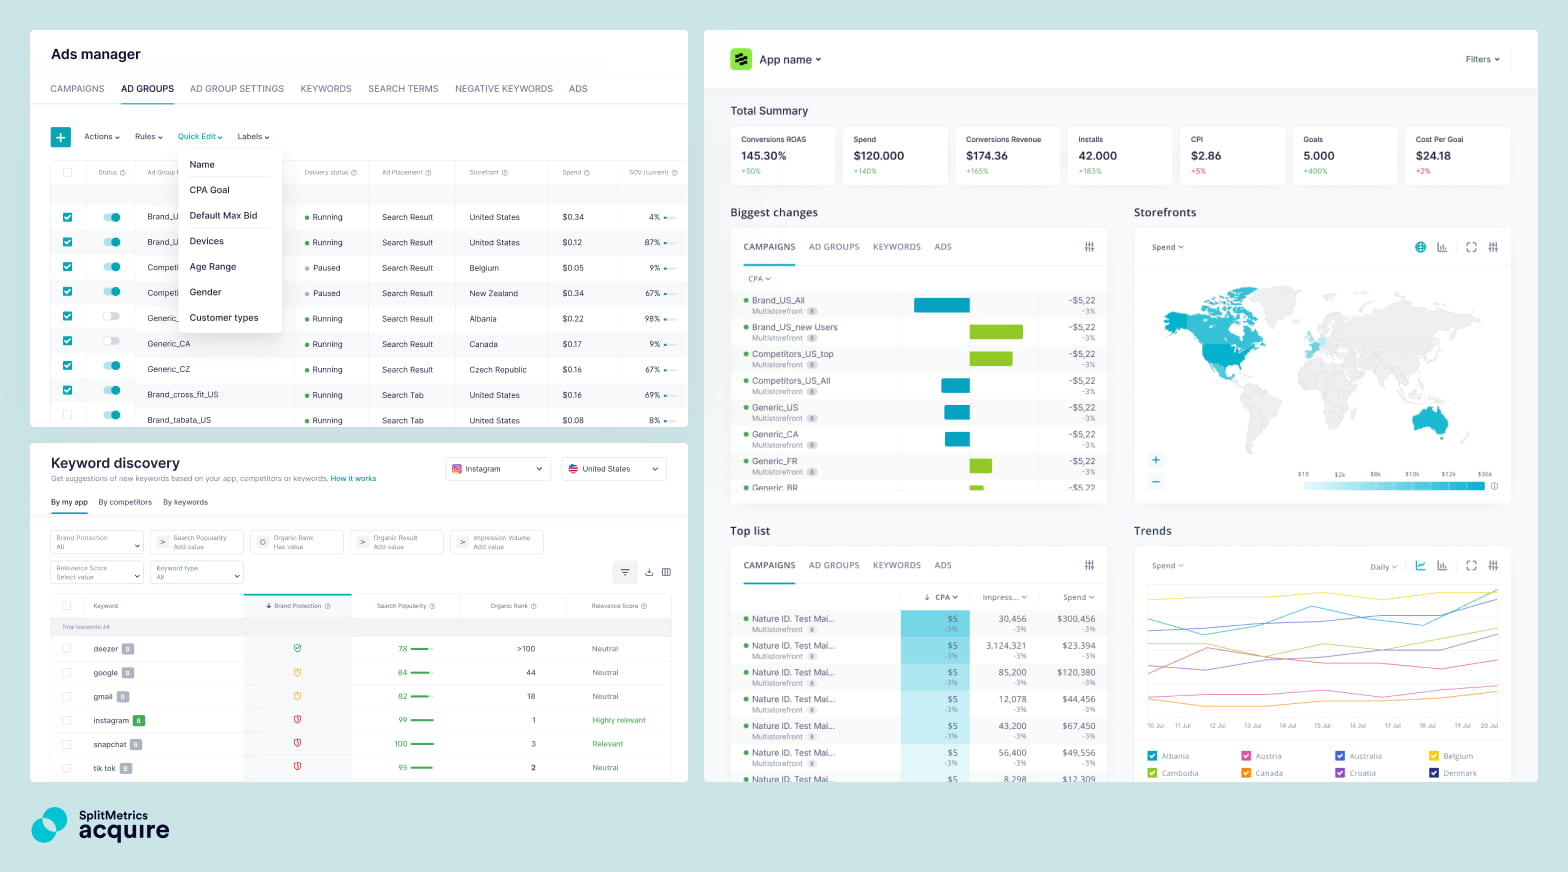Screen dimensions: 1568x872
Task: Open the United States country dropdown
Action: (x=613, y=469)
